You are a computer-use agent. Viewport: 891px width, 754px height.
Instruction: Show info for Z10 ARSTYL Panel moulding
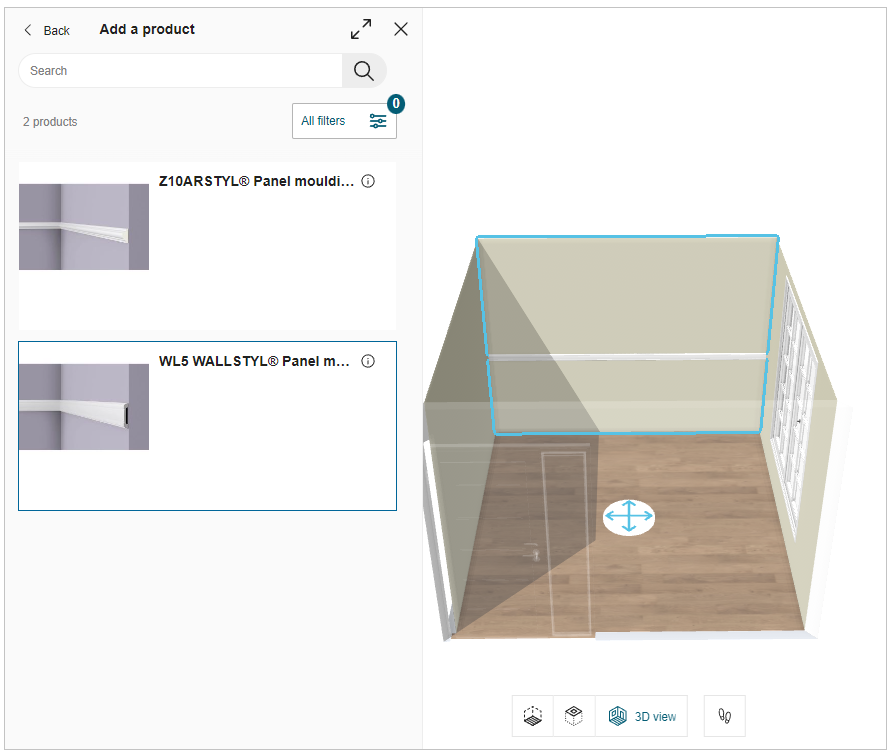(x=368, y=181)
